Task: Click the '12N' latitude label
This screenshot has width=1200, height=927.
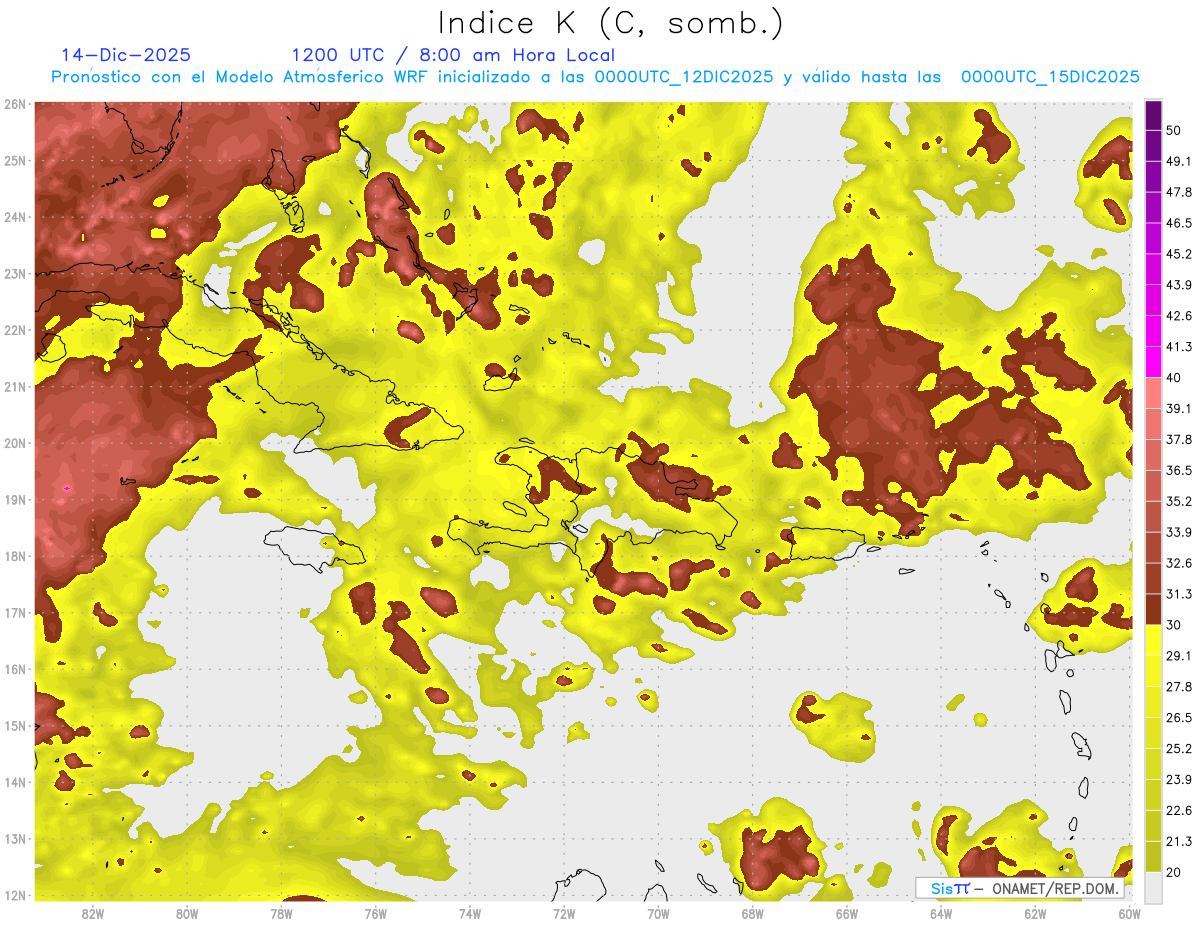Action: pos(15,895)
